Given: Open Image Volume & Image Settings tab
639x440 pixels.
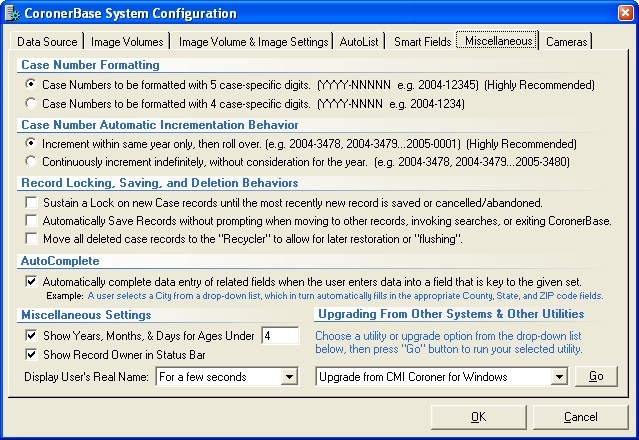Looking at the screenshot, I should 253,42.
